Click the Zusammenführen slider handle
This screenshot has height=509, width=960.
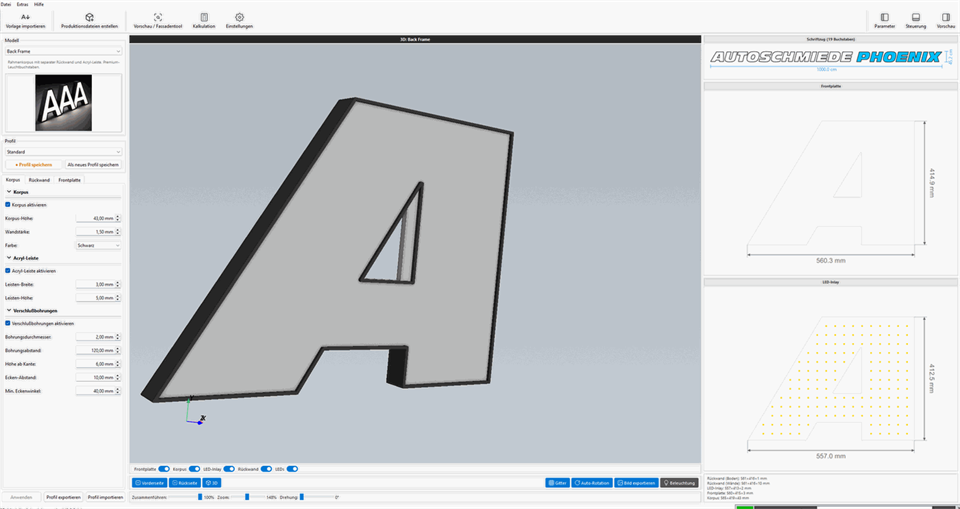click(200, 497)
